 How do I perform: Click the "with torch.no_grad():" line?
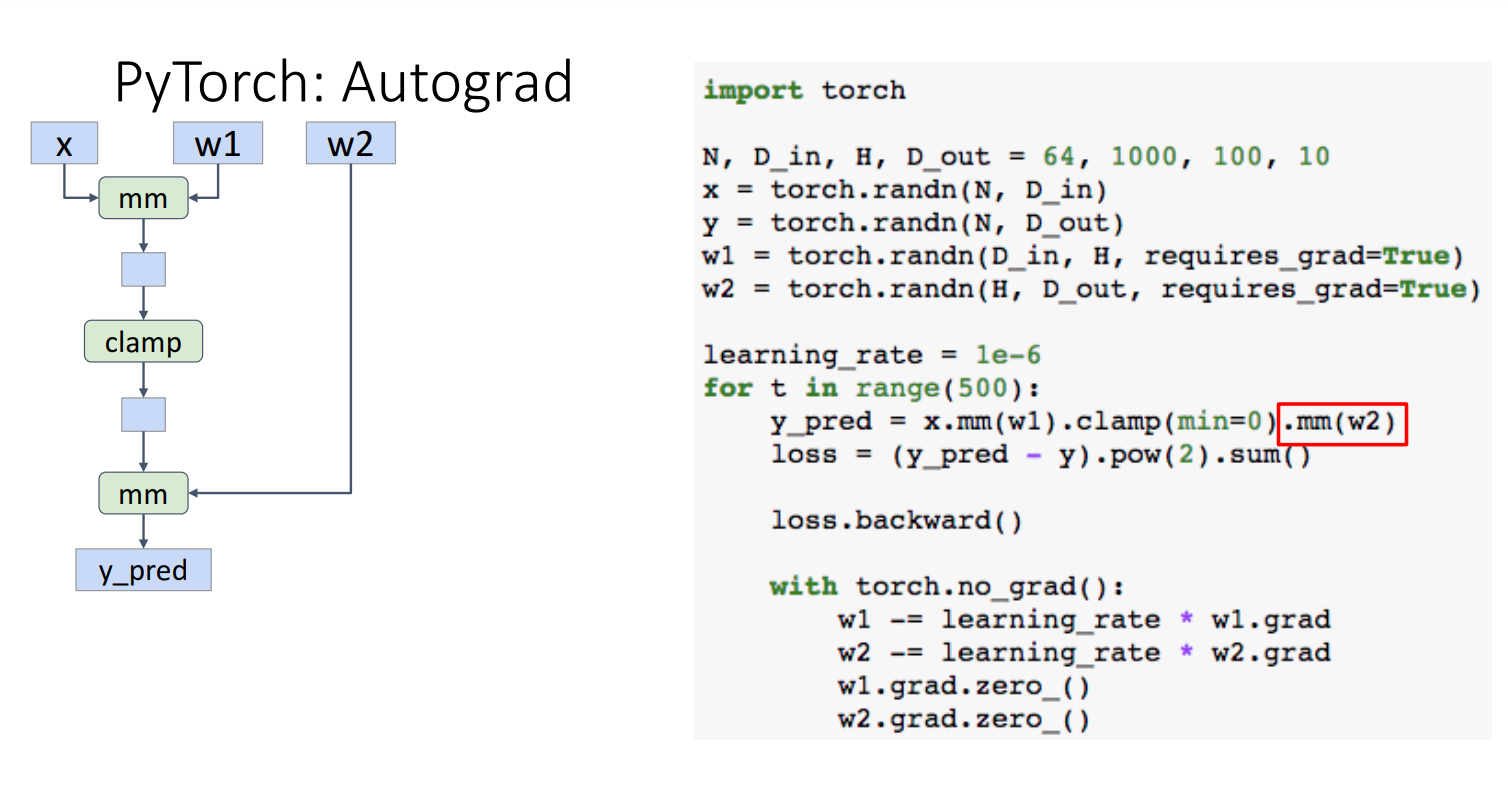point(947,587)
